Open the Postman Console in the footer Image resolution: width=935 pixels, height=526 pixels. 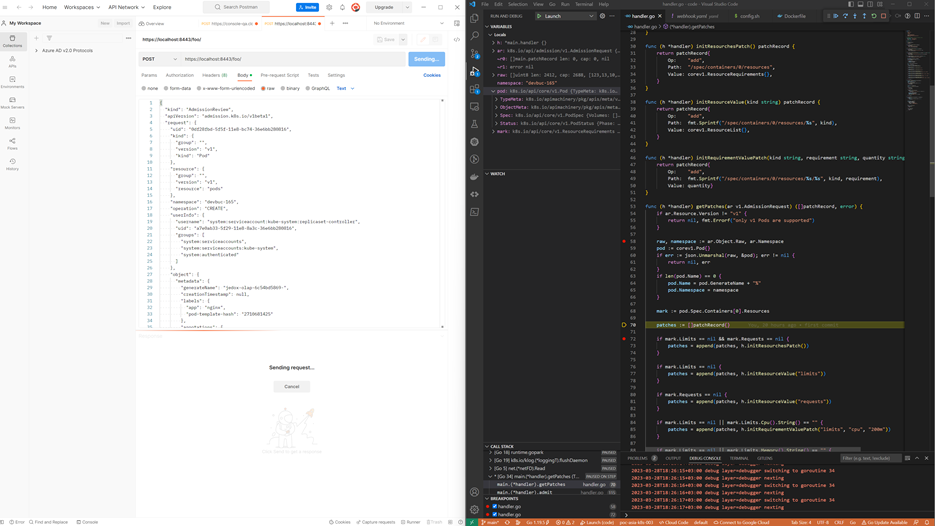click(87, 522)
